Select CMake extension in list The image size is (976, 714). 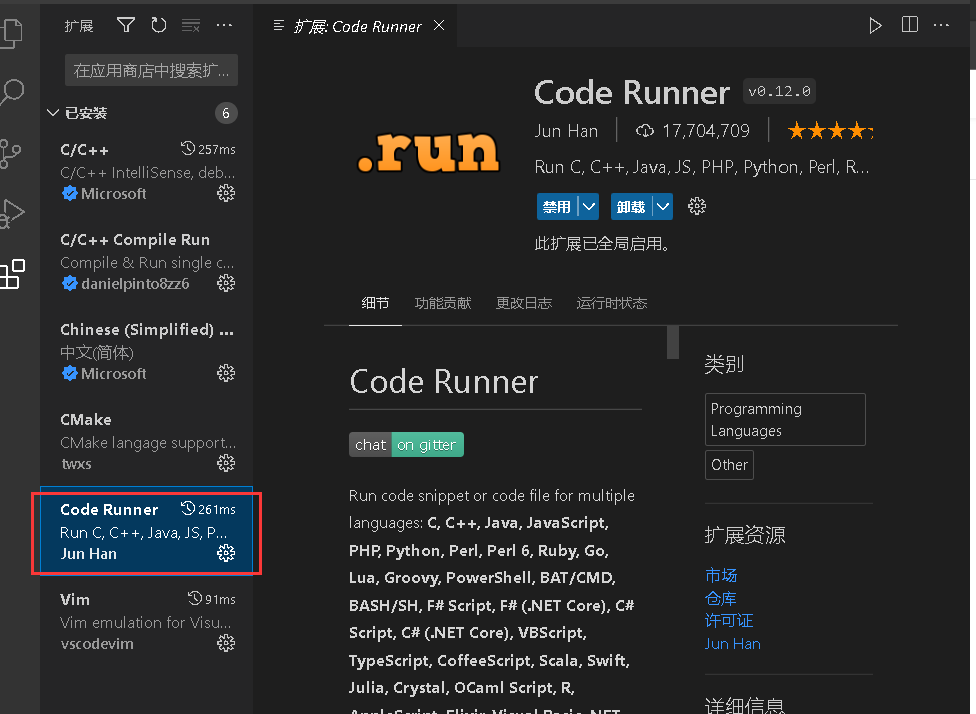click(x=146, y=441)
